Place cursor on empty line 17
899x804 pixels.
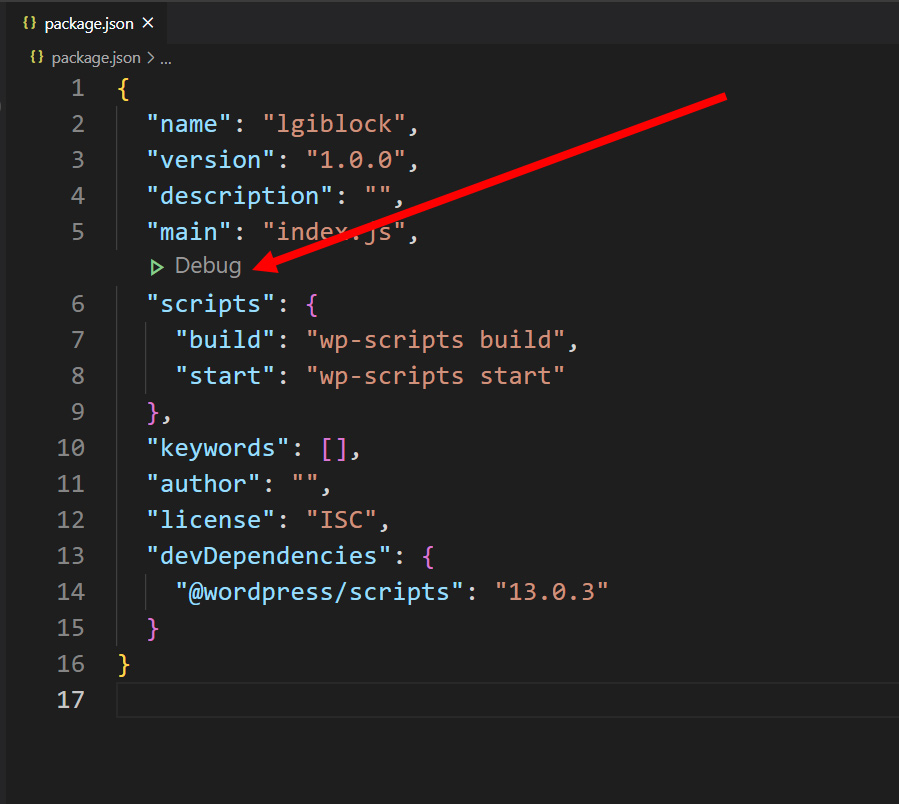(507, 700)
